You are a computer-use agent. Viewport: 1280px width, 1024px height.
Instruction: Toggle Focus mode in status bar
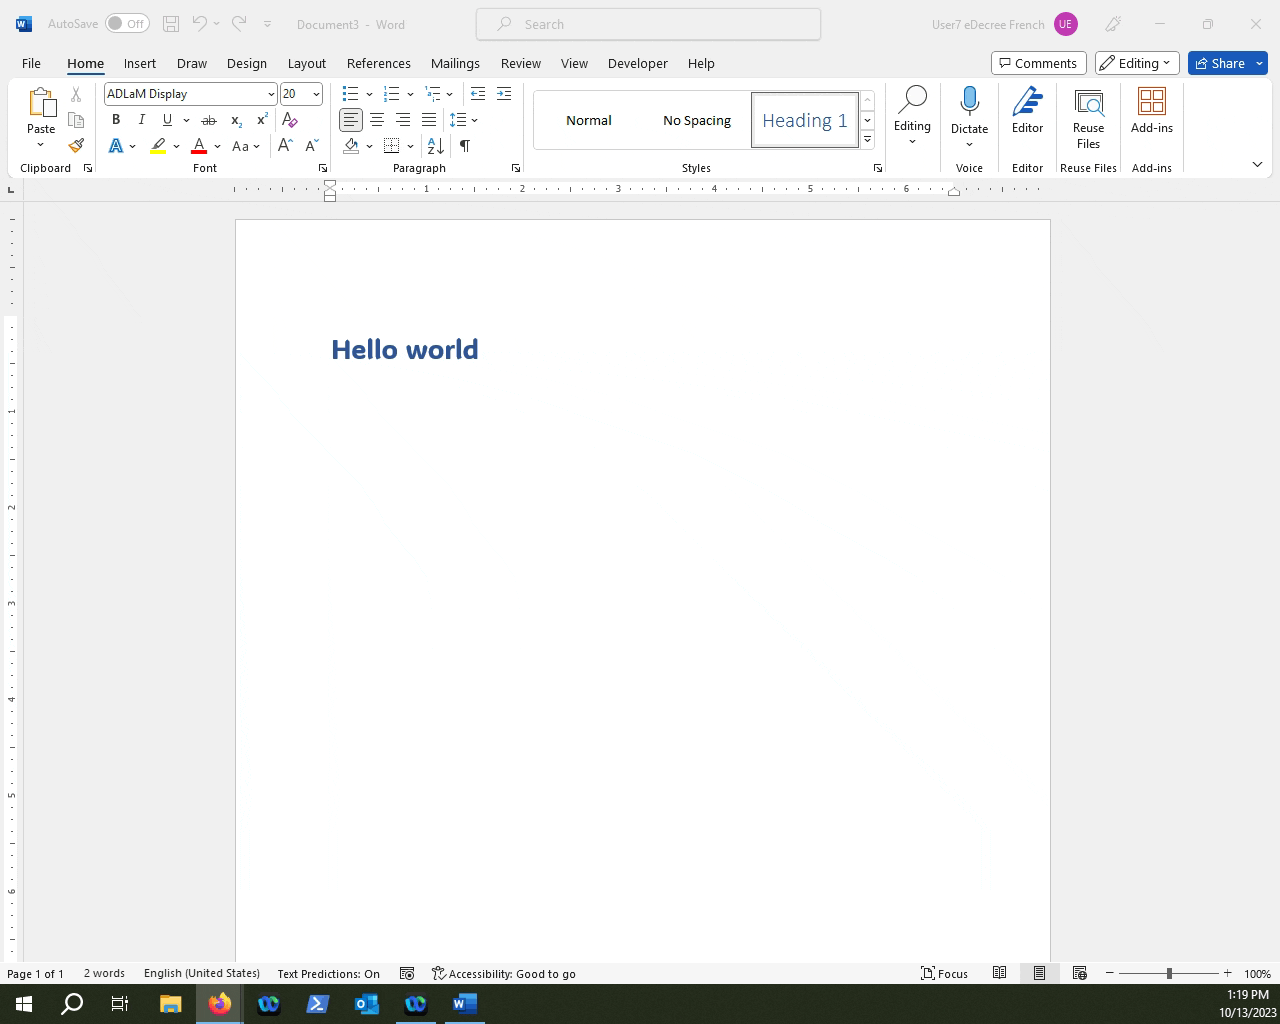[944, 973]
